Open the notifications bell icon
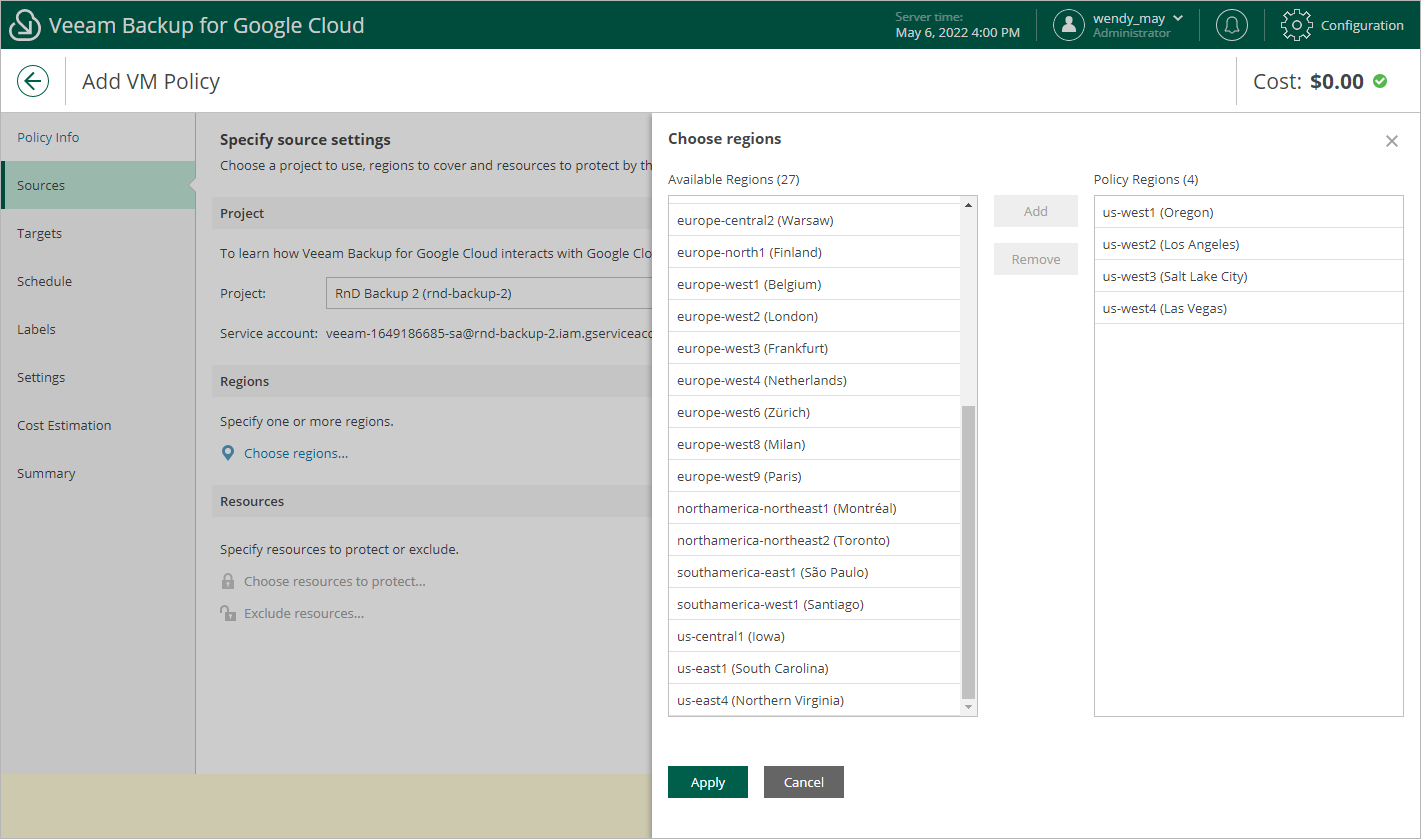The height and width of the screenshot is (839, 1421). pyautogui.click(x=1232, y=25)
